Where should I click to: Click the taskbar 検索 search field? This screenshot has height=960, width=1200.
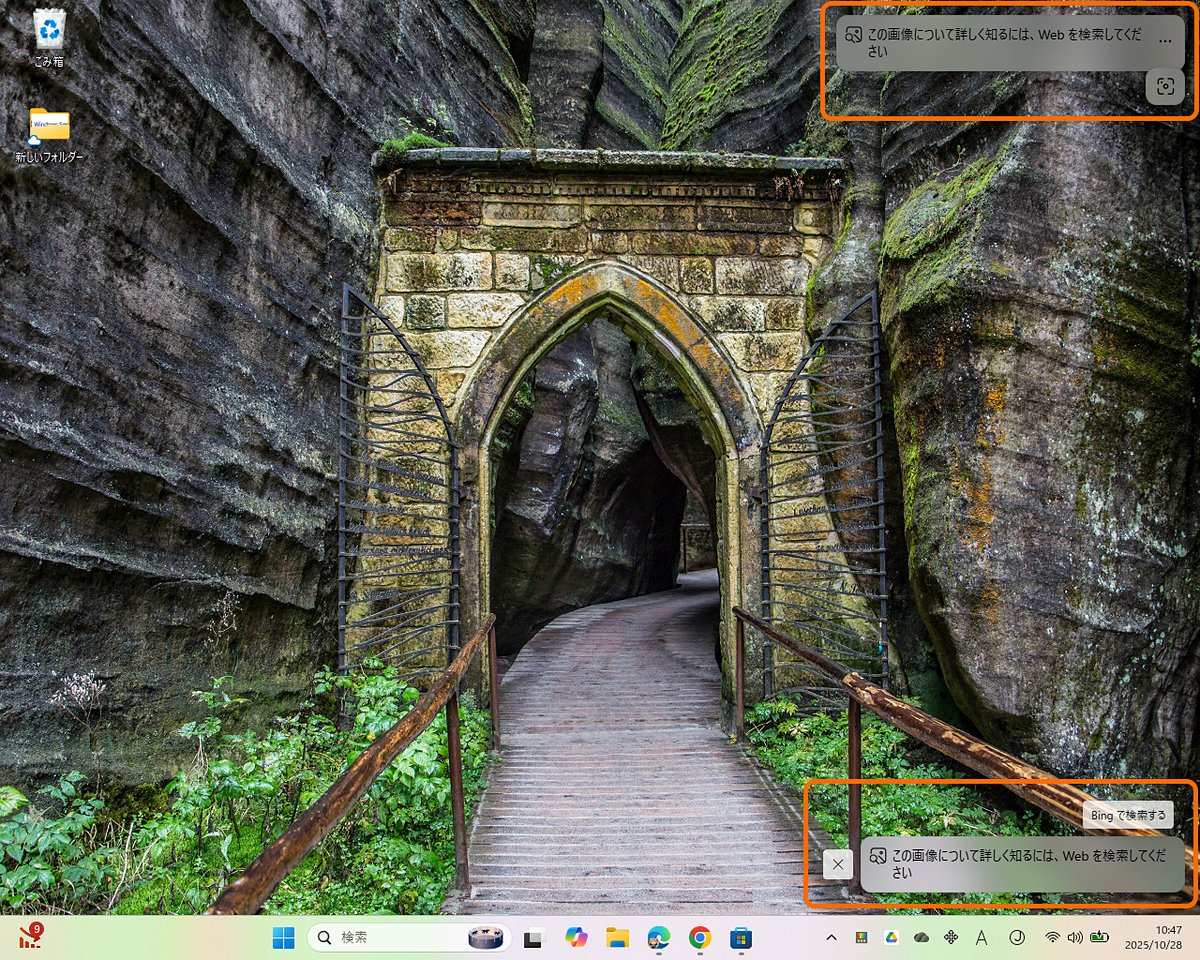[x=409, y=938]
